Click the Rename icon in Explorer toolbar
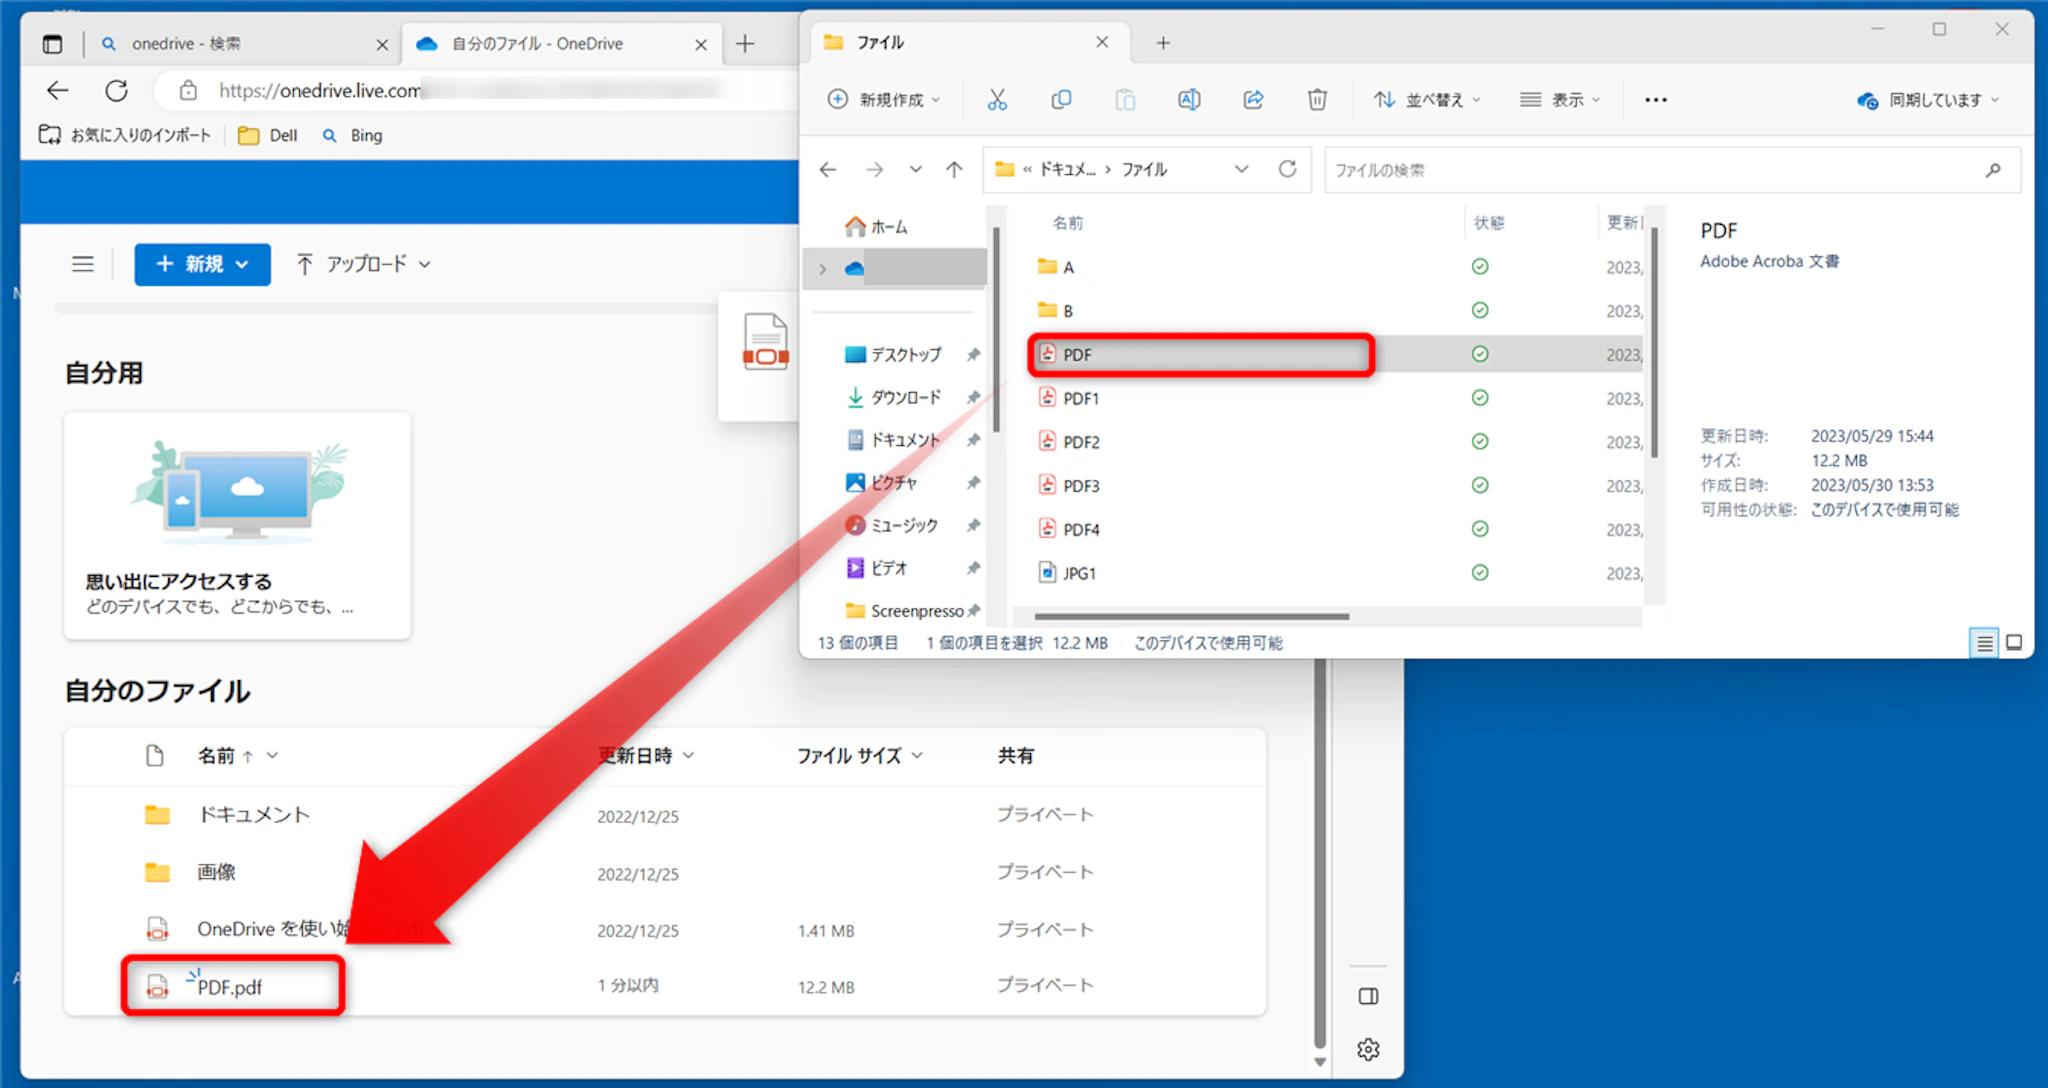 click(1189, 99)
